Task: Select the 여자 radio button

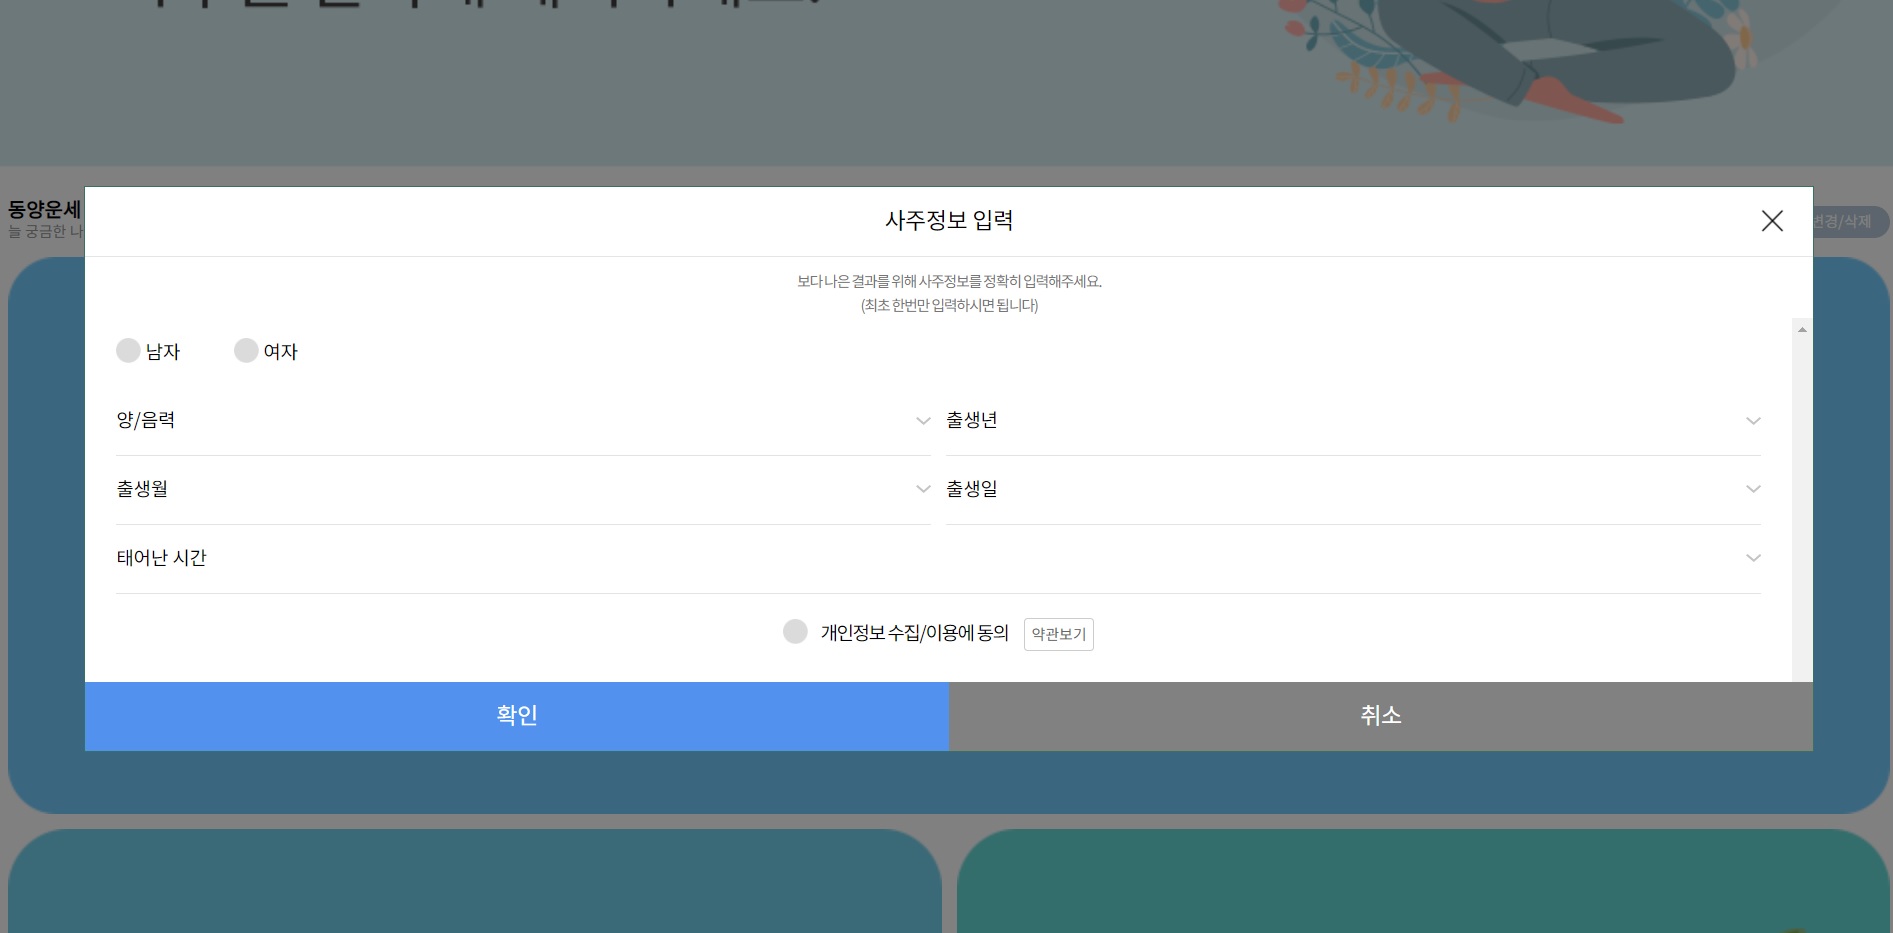Action: [x=246, y=351]
